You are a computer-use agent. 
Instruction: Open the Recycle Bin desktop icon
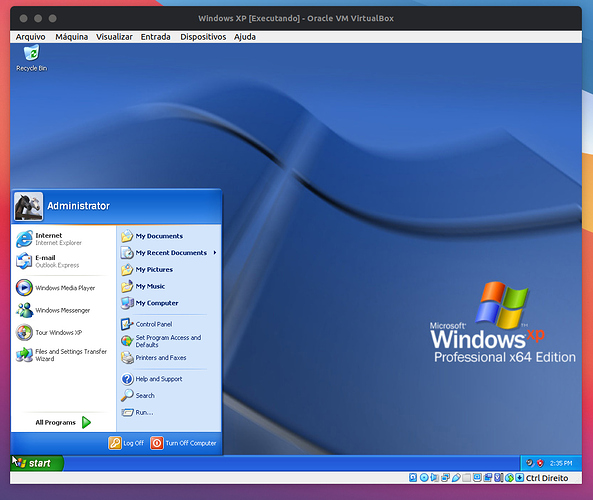pos(31,58)
